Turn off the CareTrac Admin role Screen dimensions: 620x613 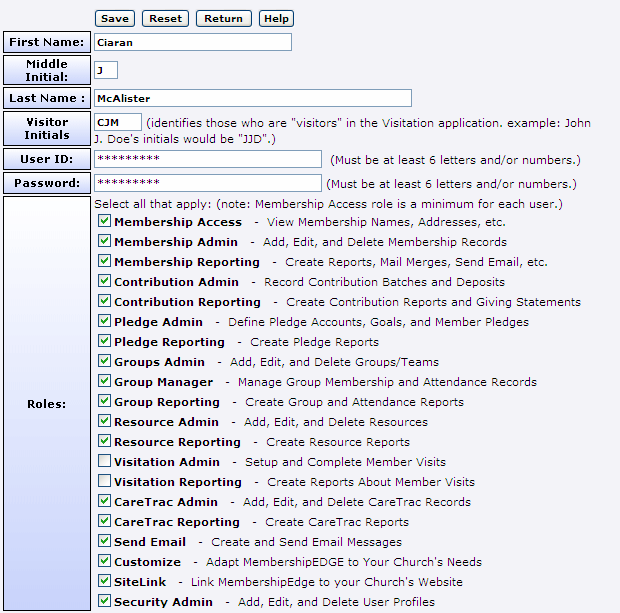click(x=105, y=501)
